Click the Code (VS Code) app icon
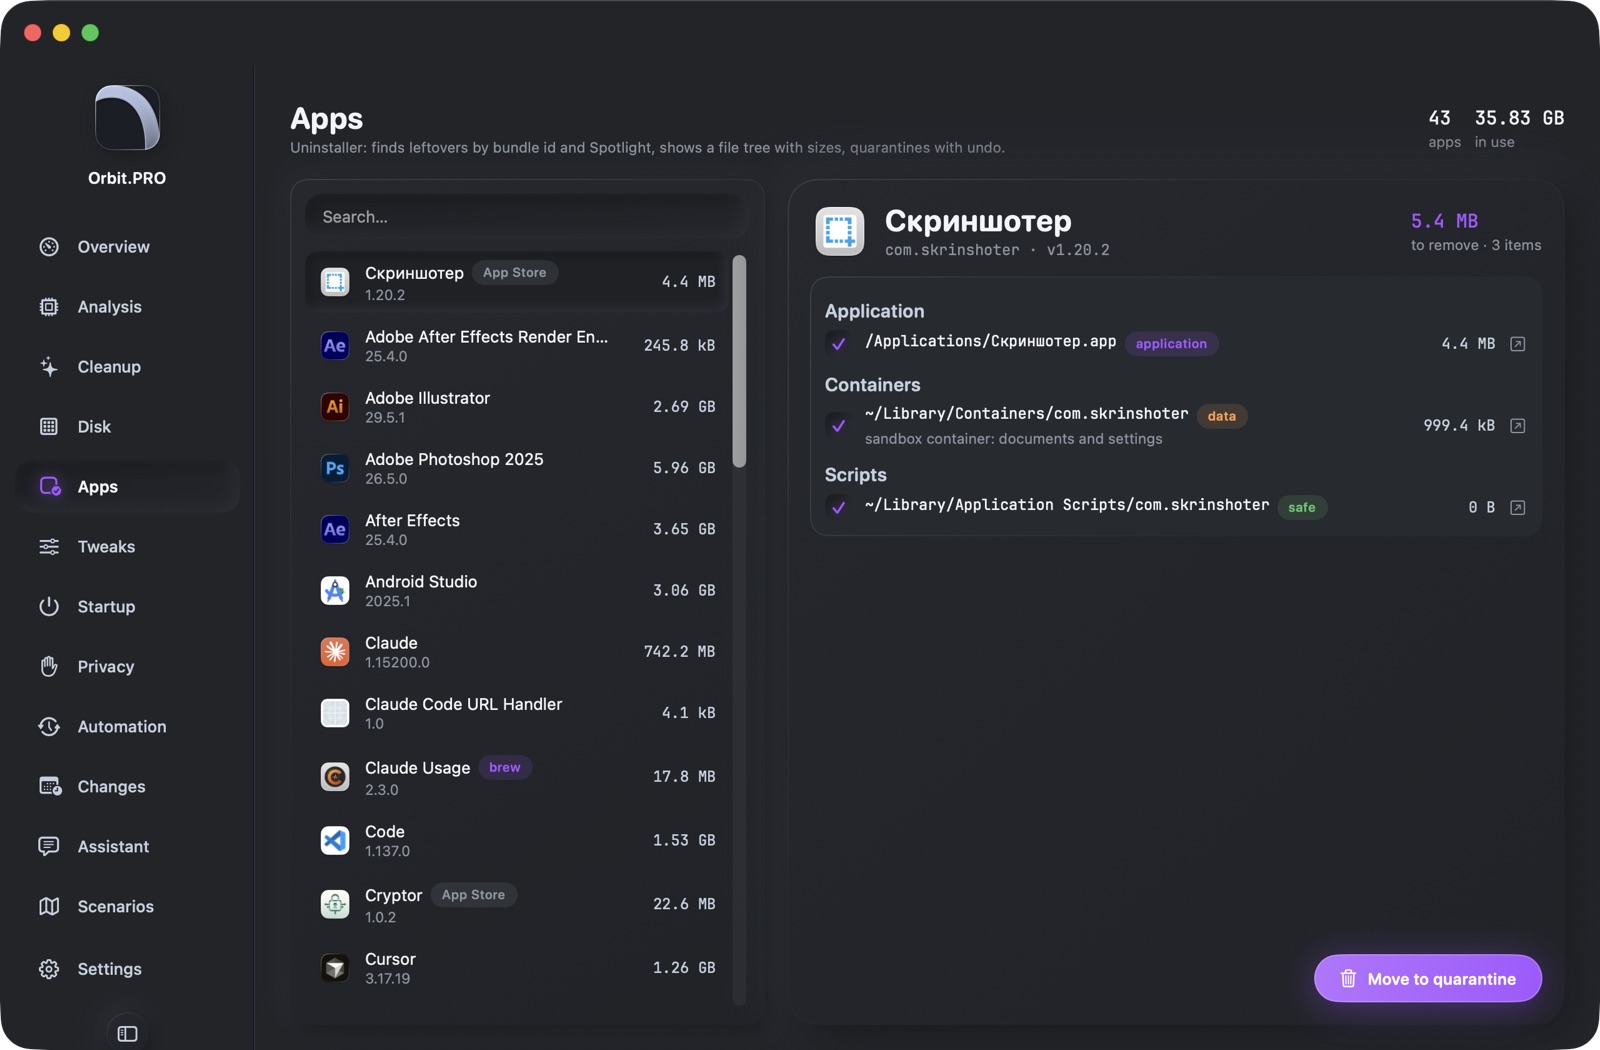The width and height of the screenshot is (1600, 1050). coord(335,841)
